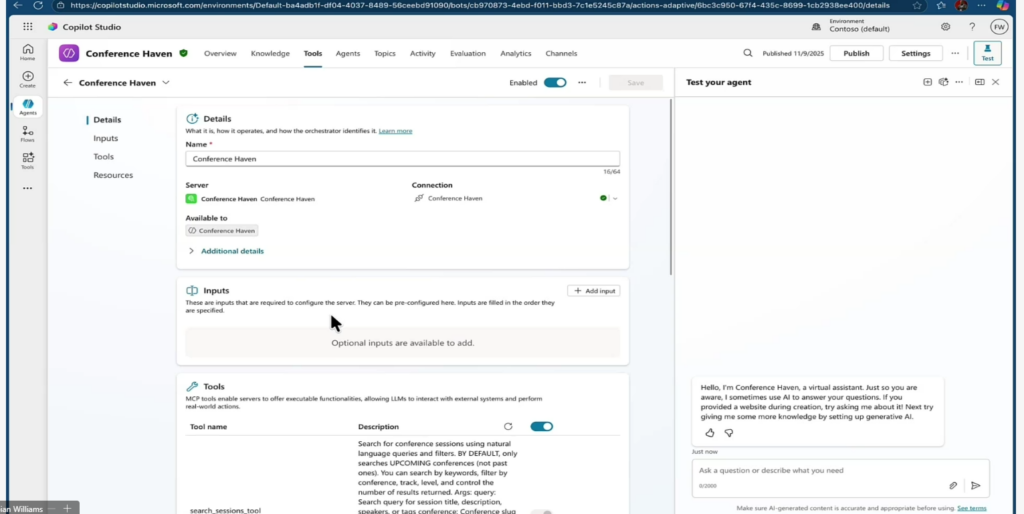Viewport: 1024px width, 514px height.
Task: Give thumbs down to the greeting message
Action: point(729,433)
